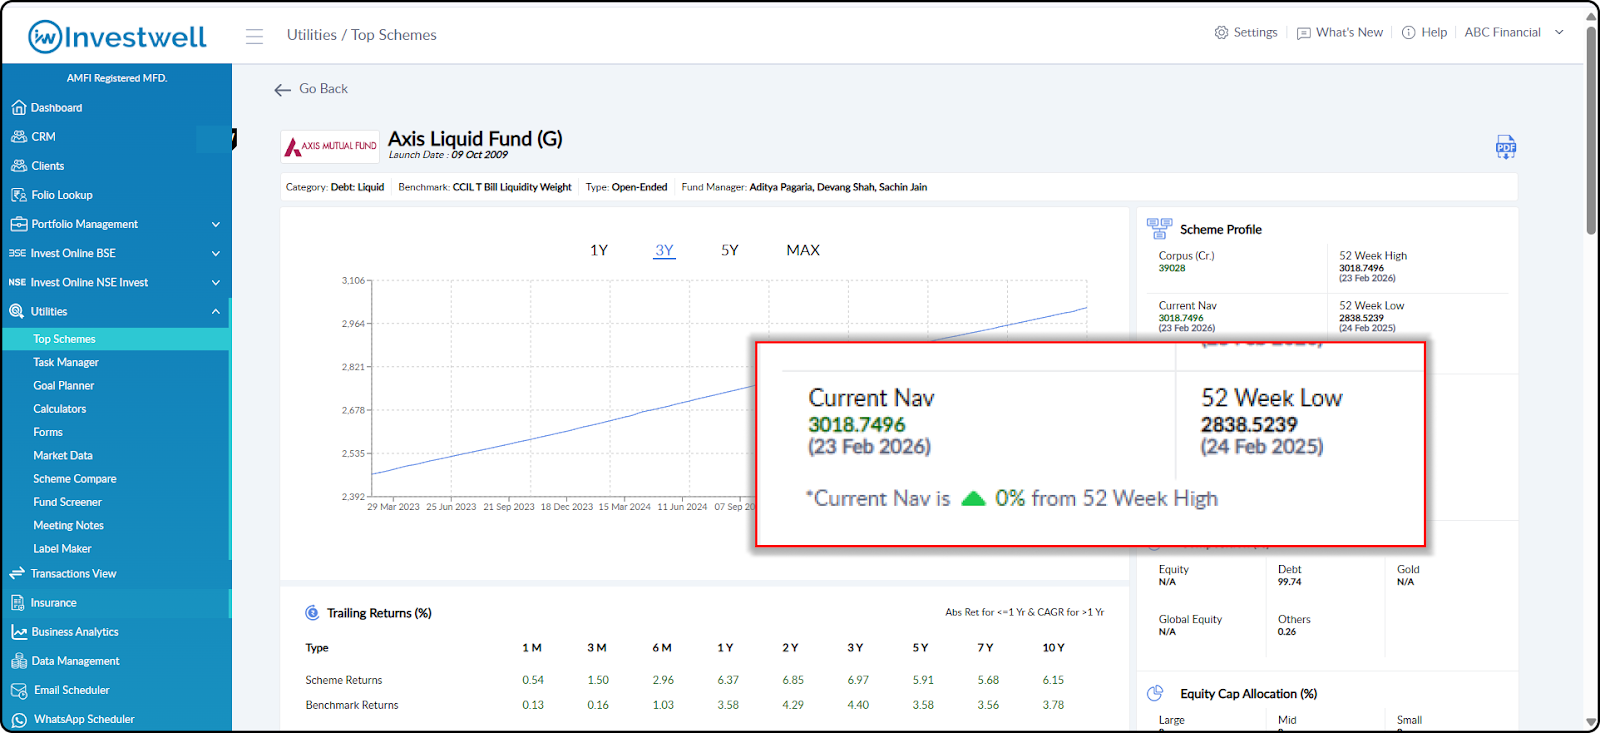This screenshot has height=733, width=1600.
Task: Open Transactions View arrows icon
Action: click(17, 574)
